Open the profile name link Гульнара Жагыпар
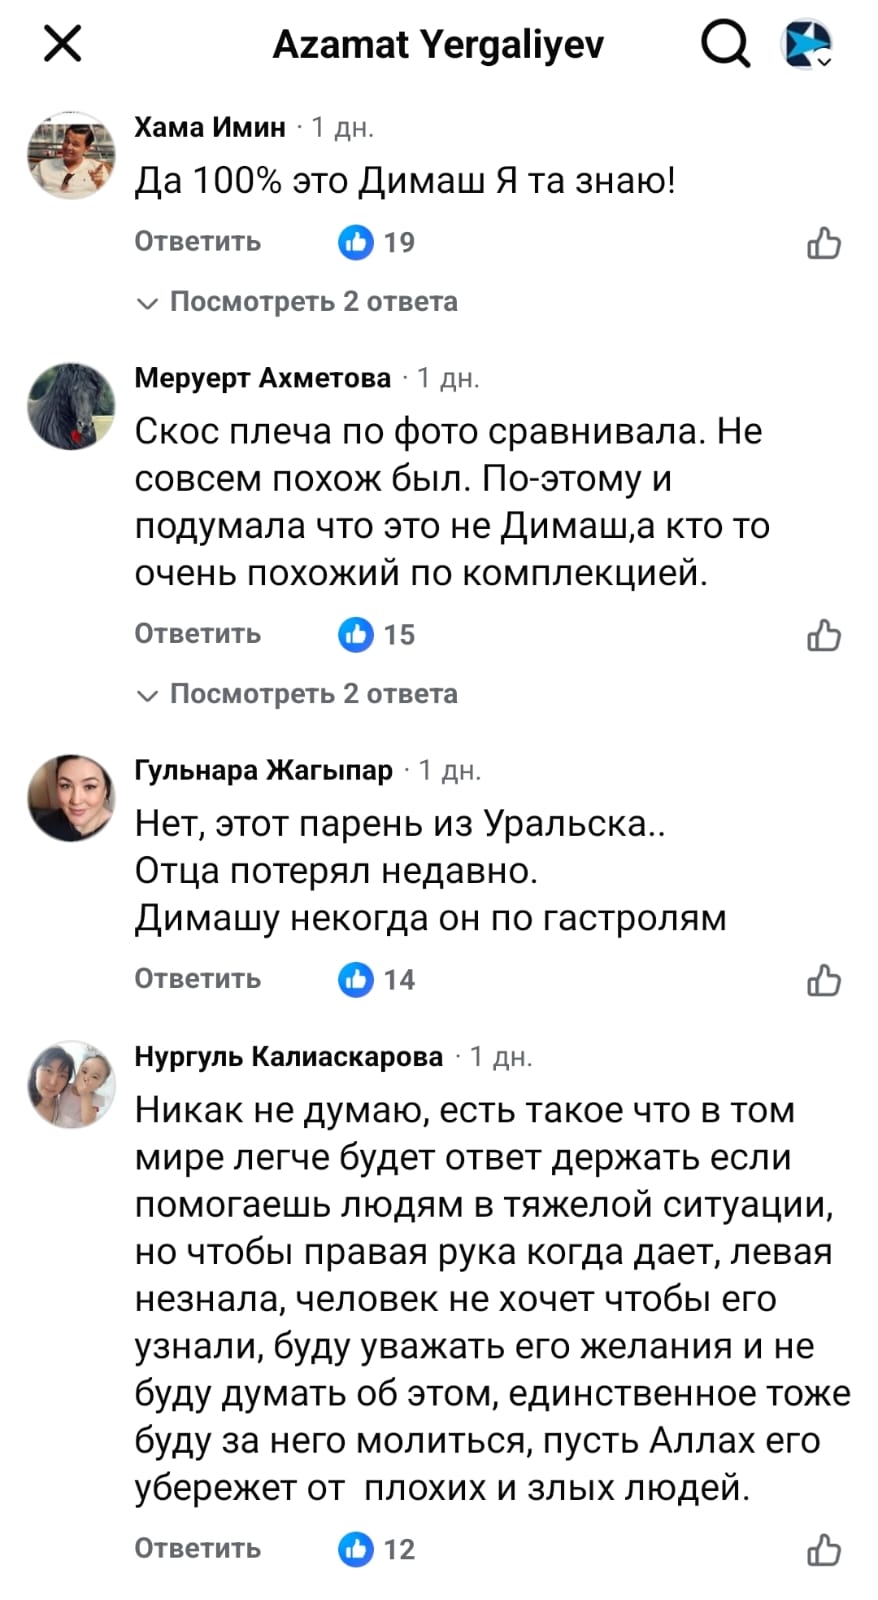Viewport: 878px width, 1600px height. (264, 770)
